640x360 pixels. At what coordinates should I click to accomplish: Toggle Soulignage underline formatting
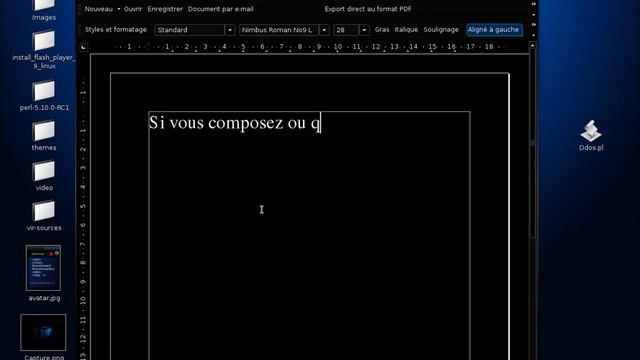(x=441, y=30)
